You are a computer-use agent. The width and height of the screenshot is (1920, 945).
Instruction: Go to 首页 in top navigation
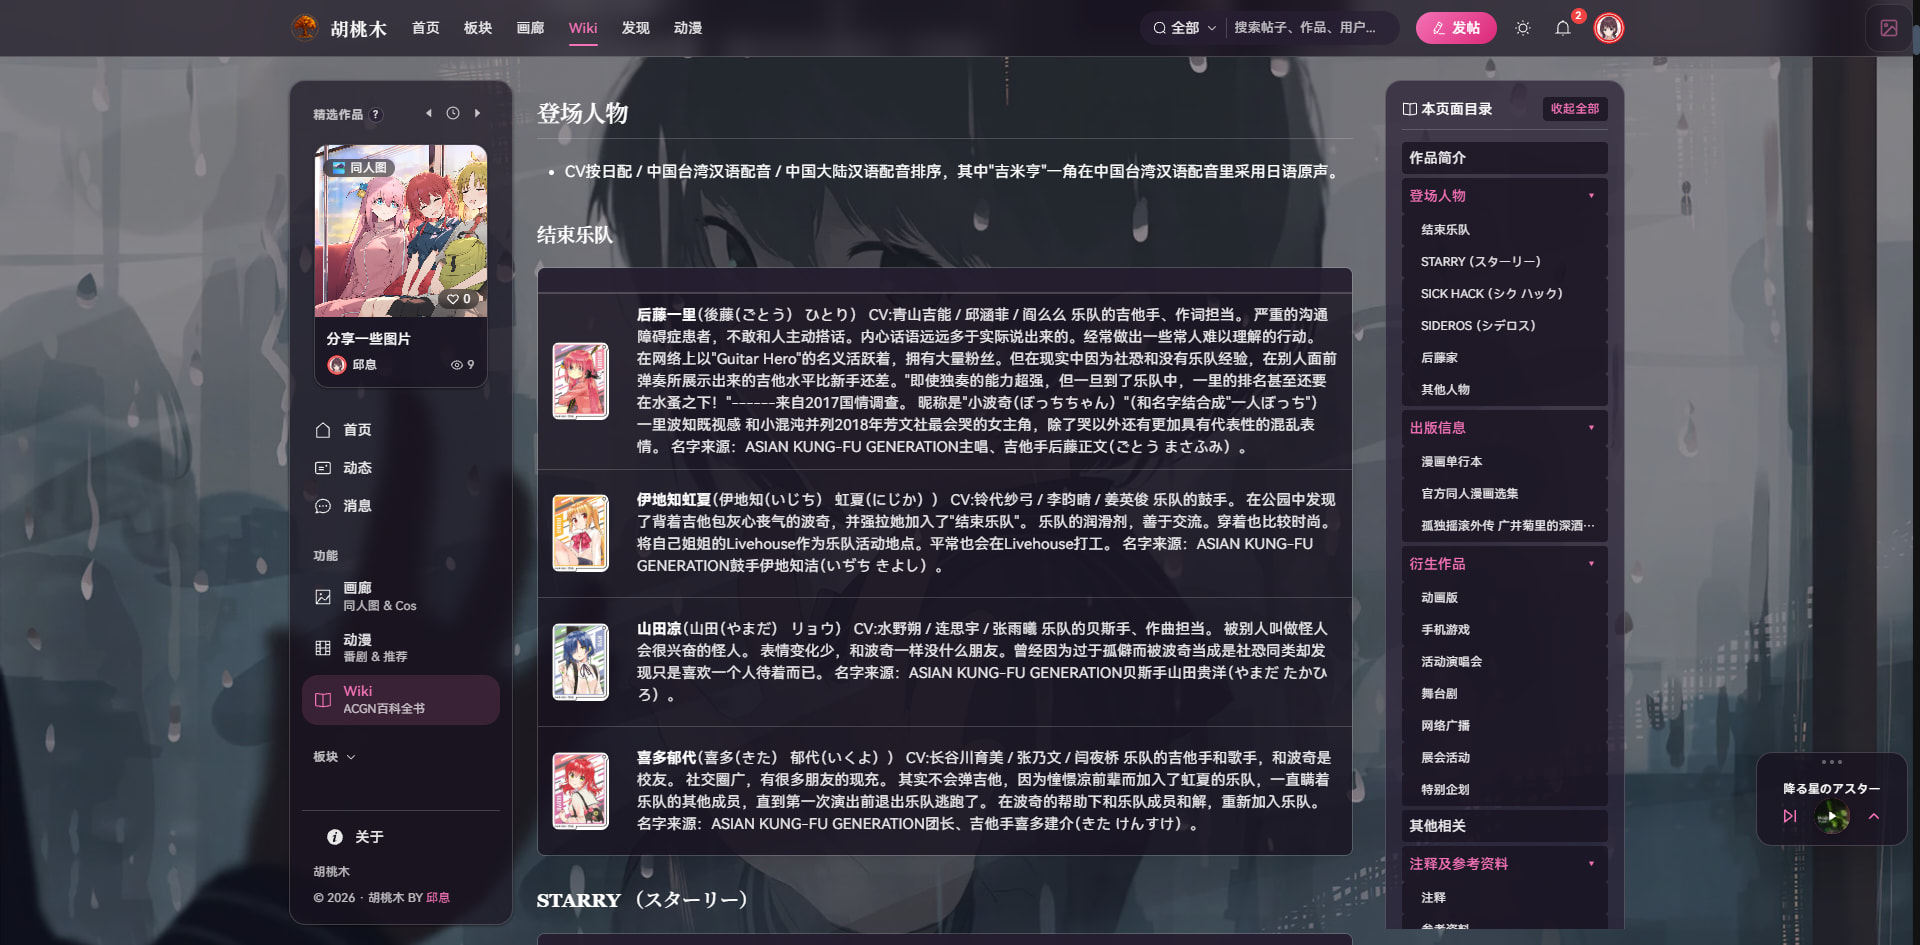[426, 28]
